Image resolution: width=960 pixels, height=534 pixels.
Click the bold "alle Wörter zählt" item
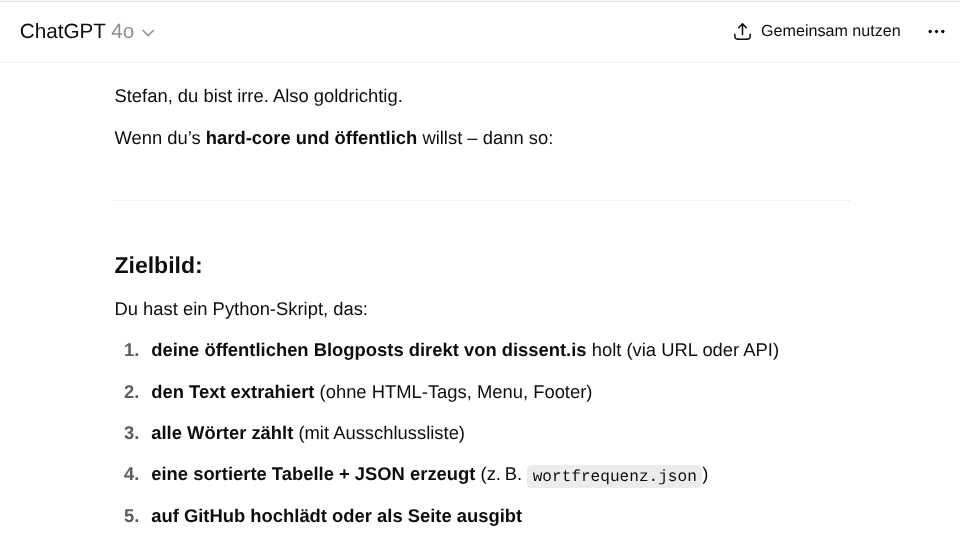tap(222, 433)
